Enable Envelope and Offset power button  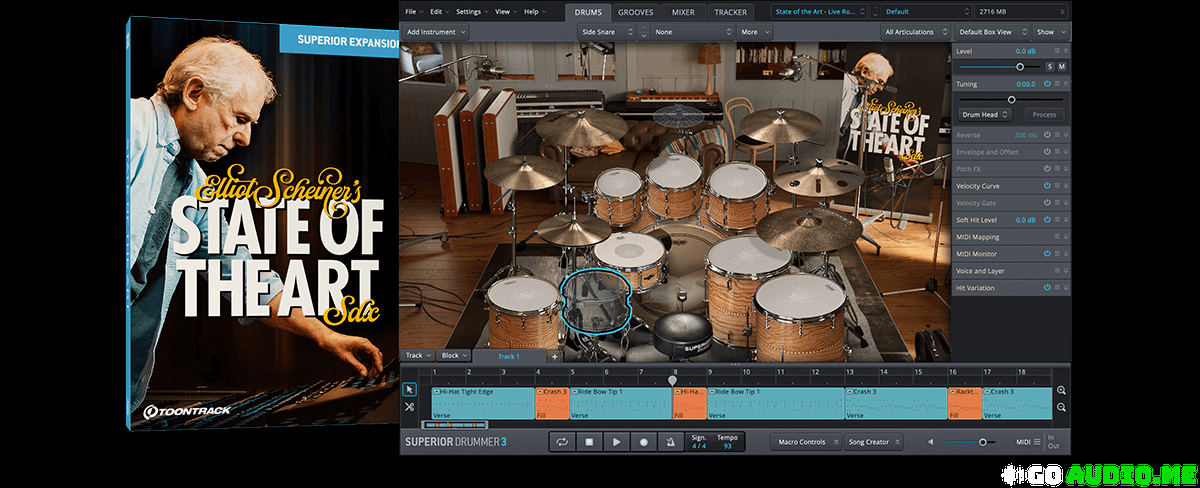click(1047, 152)
